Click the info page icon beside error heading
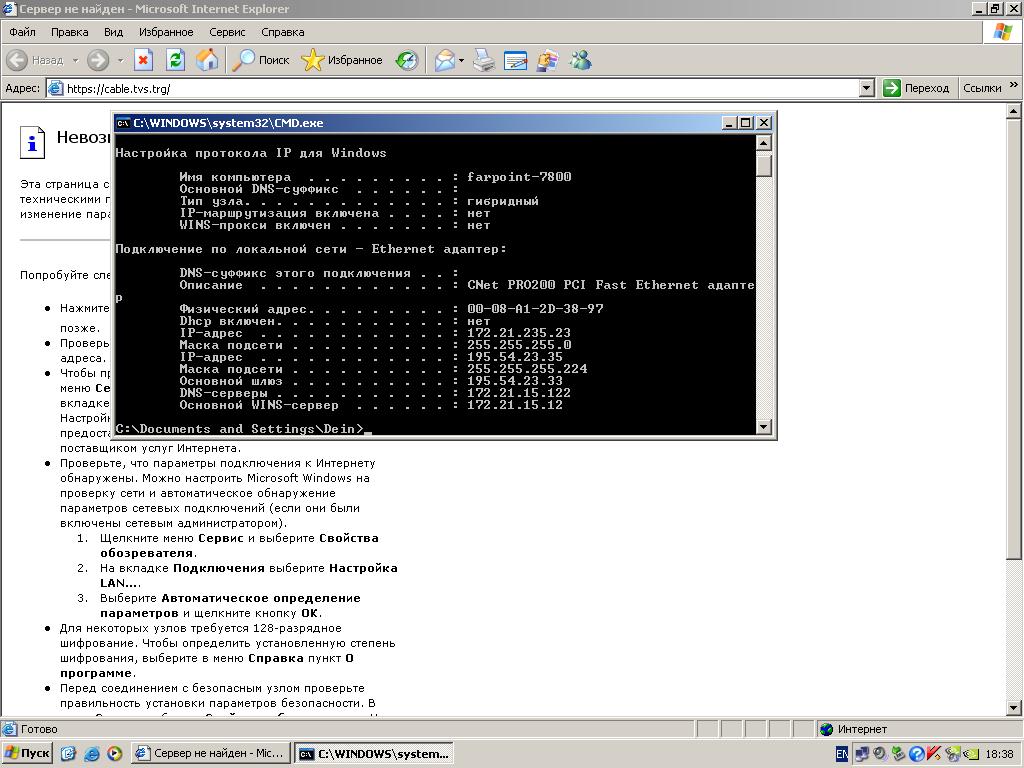Screen dimensions: 1024x768 (32, 142)
